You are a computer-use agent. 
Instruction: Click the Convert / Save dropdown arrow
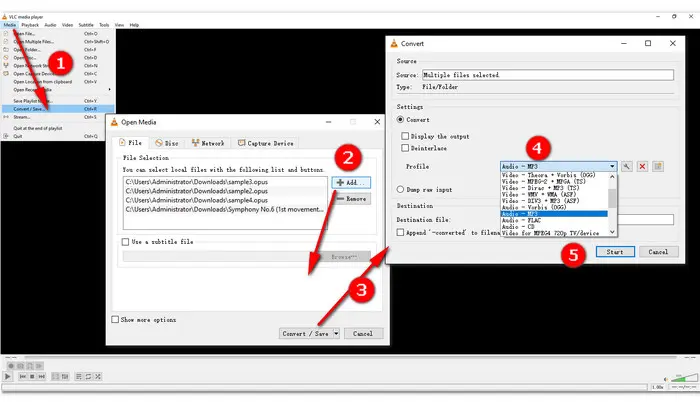336,333
